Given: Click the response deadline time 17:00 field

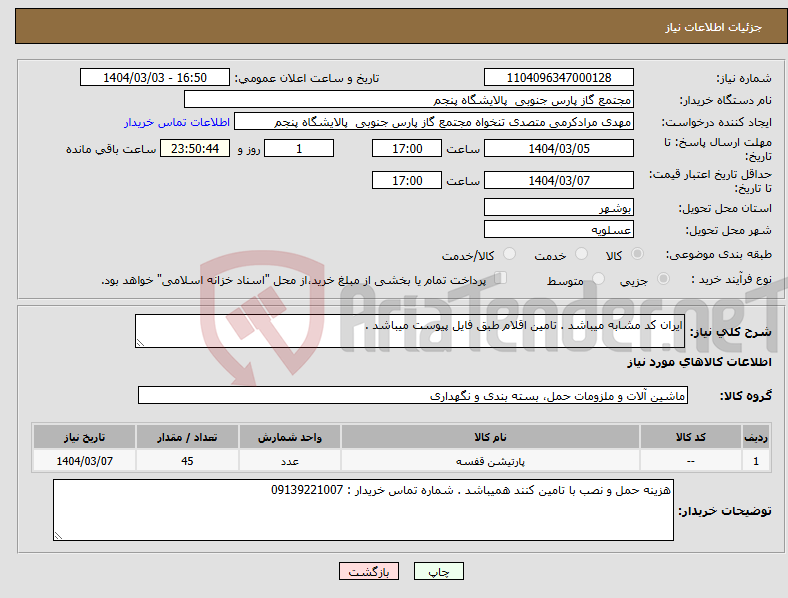Looking at the screenshot, I should coord(407,148).
